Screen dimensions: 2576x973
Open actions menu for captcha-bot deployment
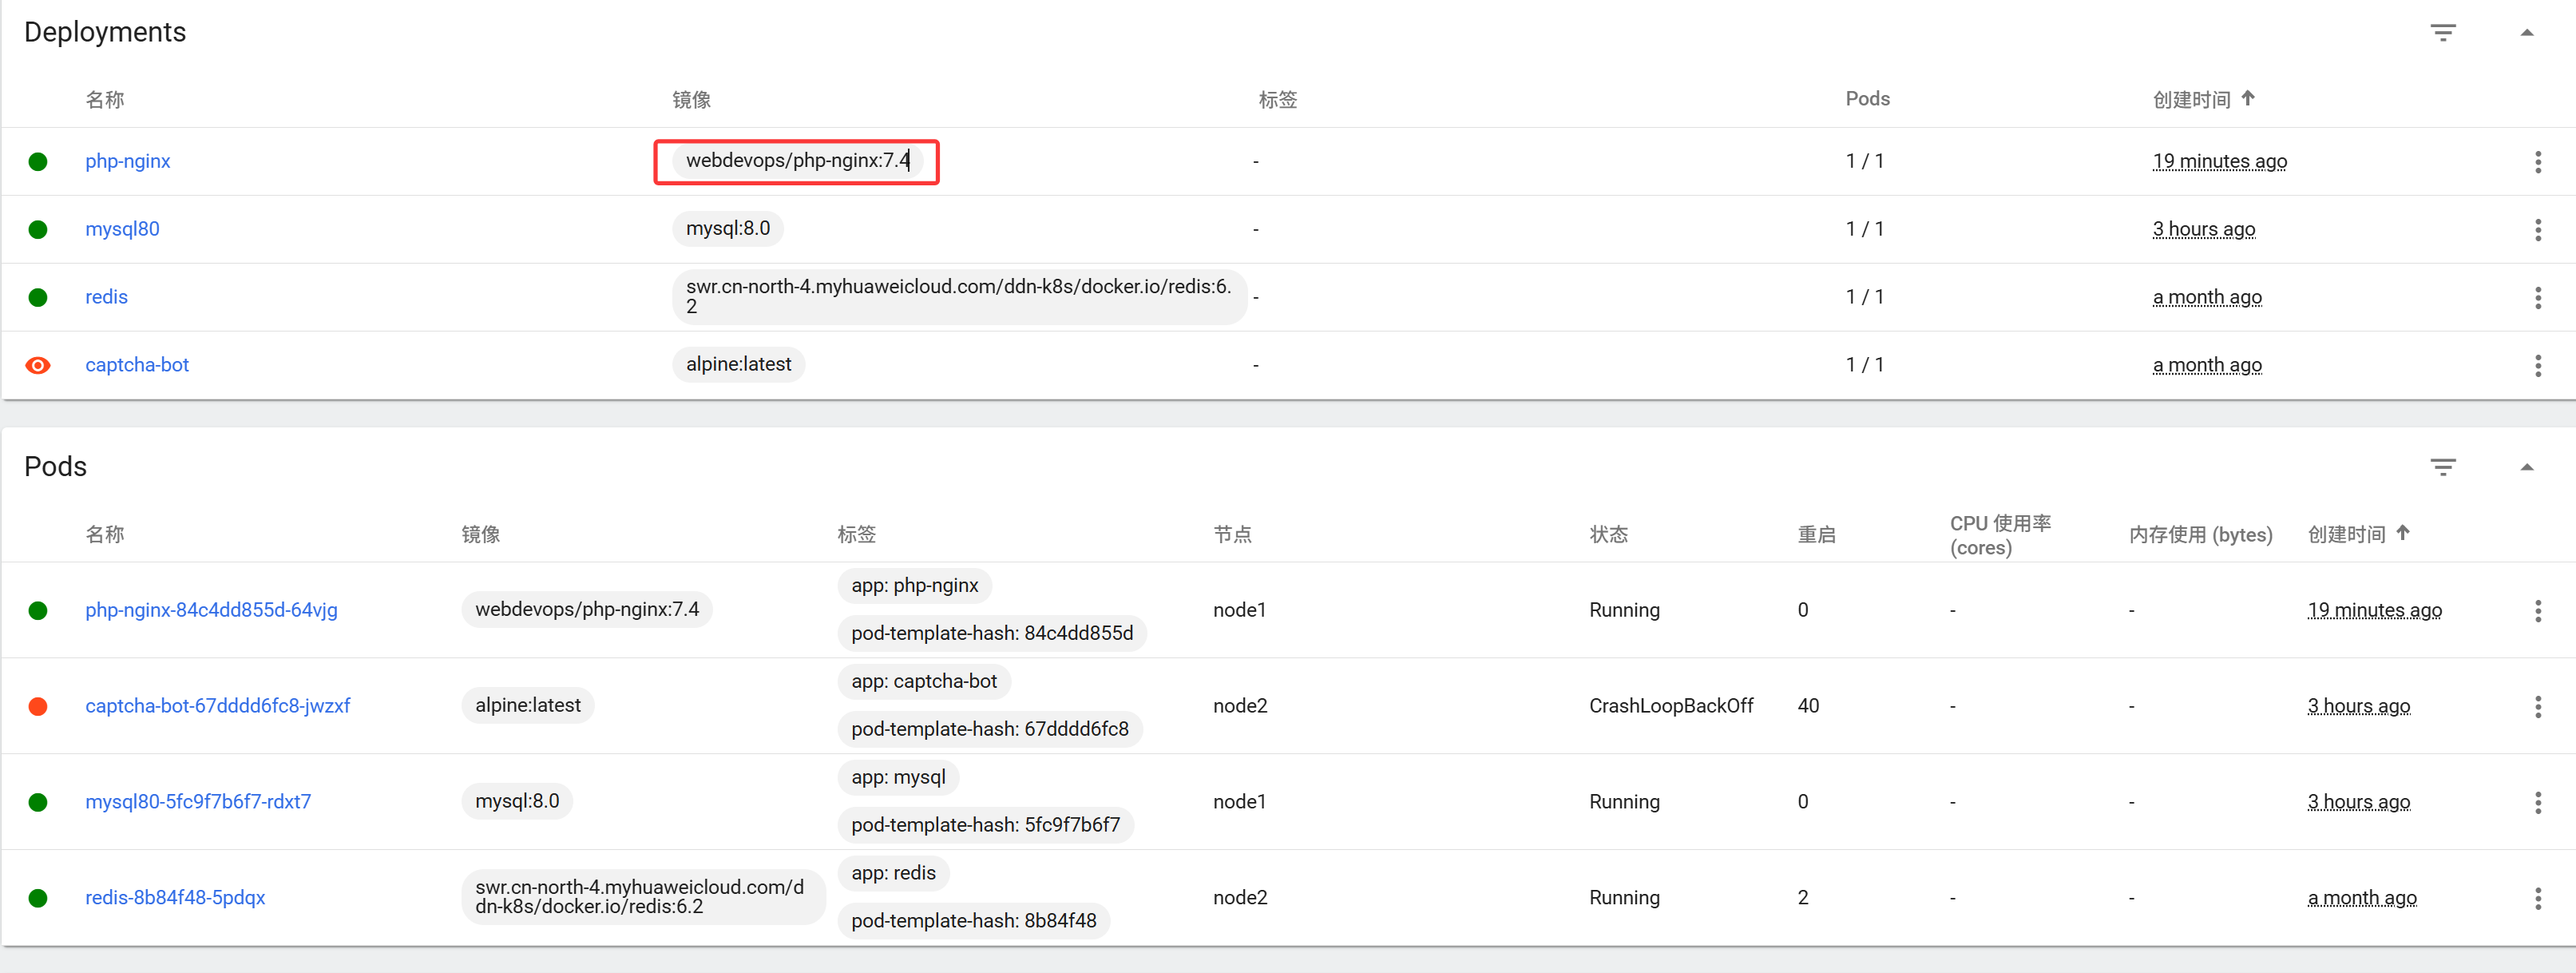2537,366
